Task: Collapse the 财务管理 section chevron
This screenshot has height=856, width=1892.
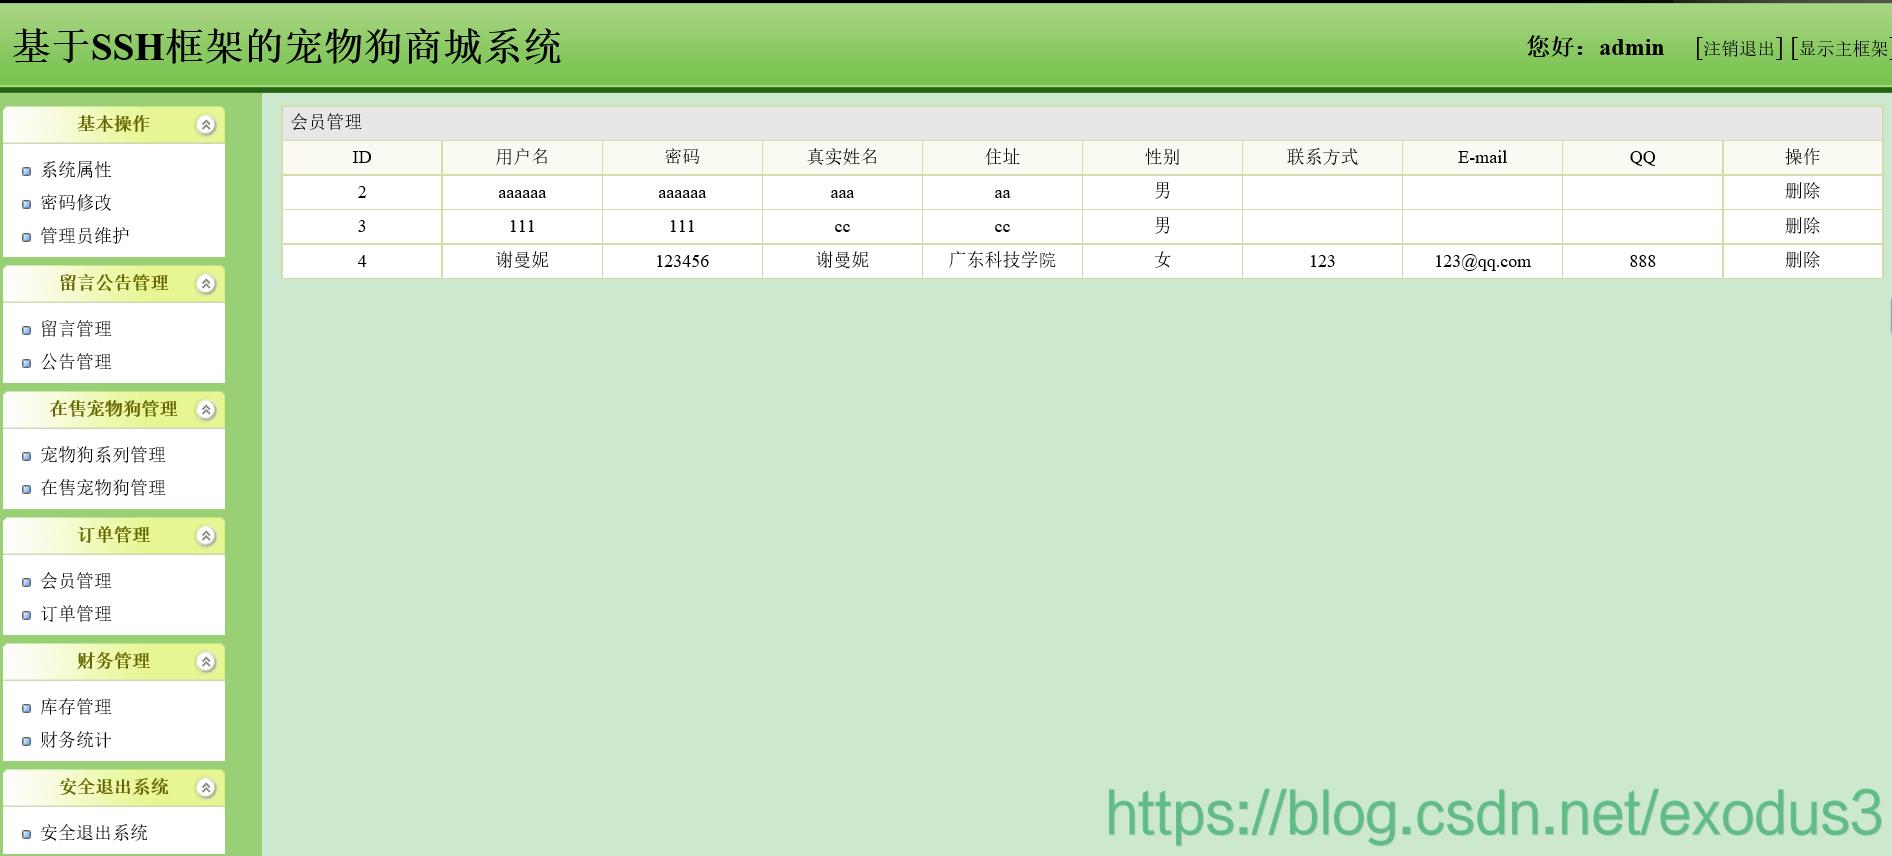Action: point(206,662)
